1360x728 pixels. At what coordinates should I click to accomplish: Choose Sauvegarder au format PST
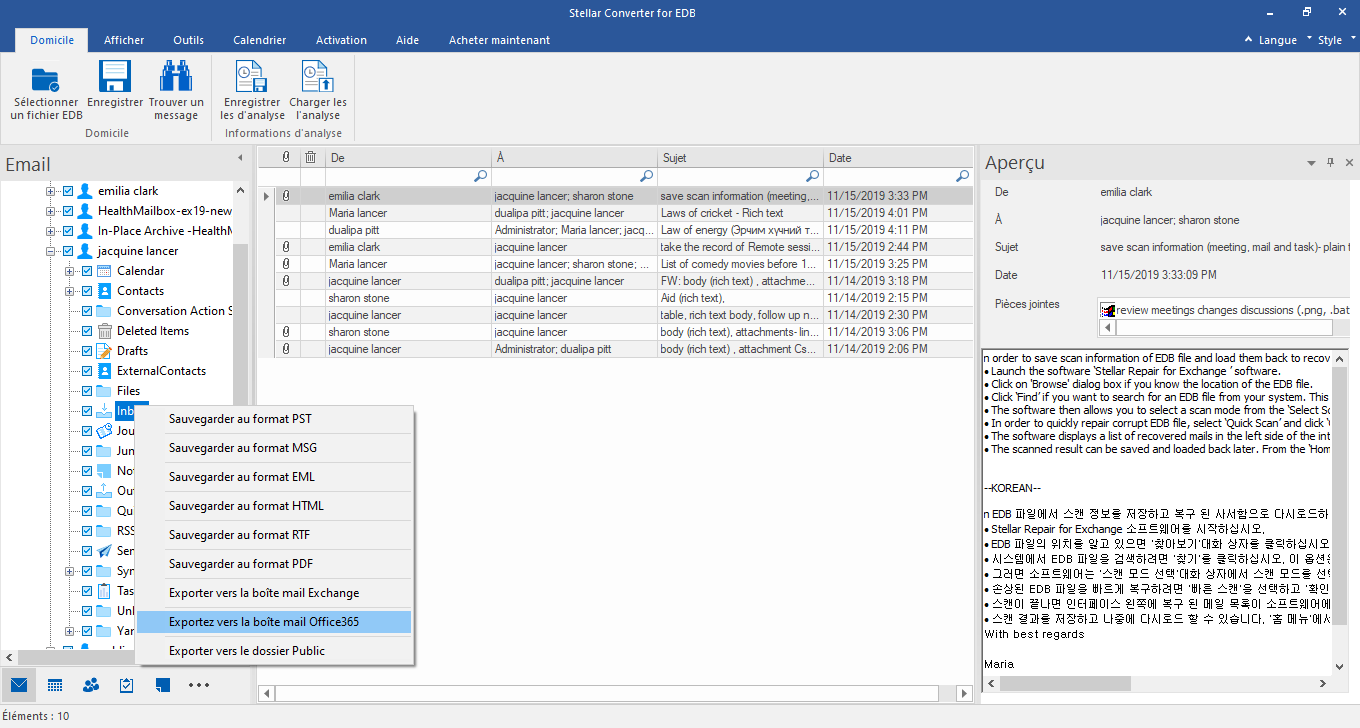tap(275, 419)
